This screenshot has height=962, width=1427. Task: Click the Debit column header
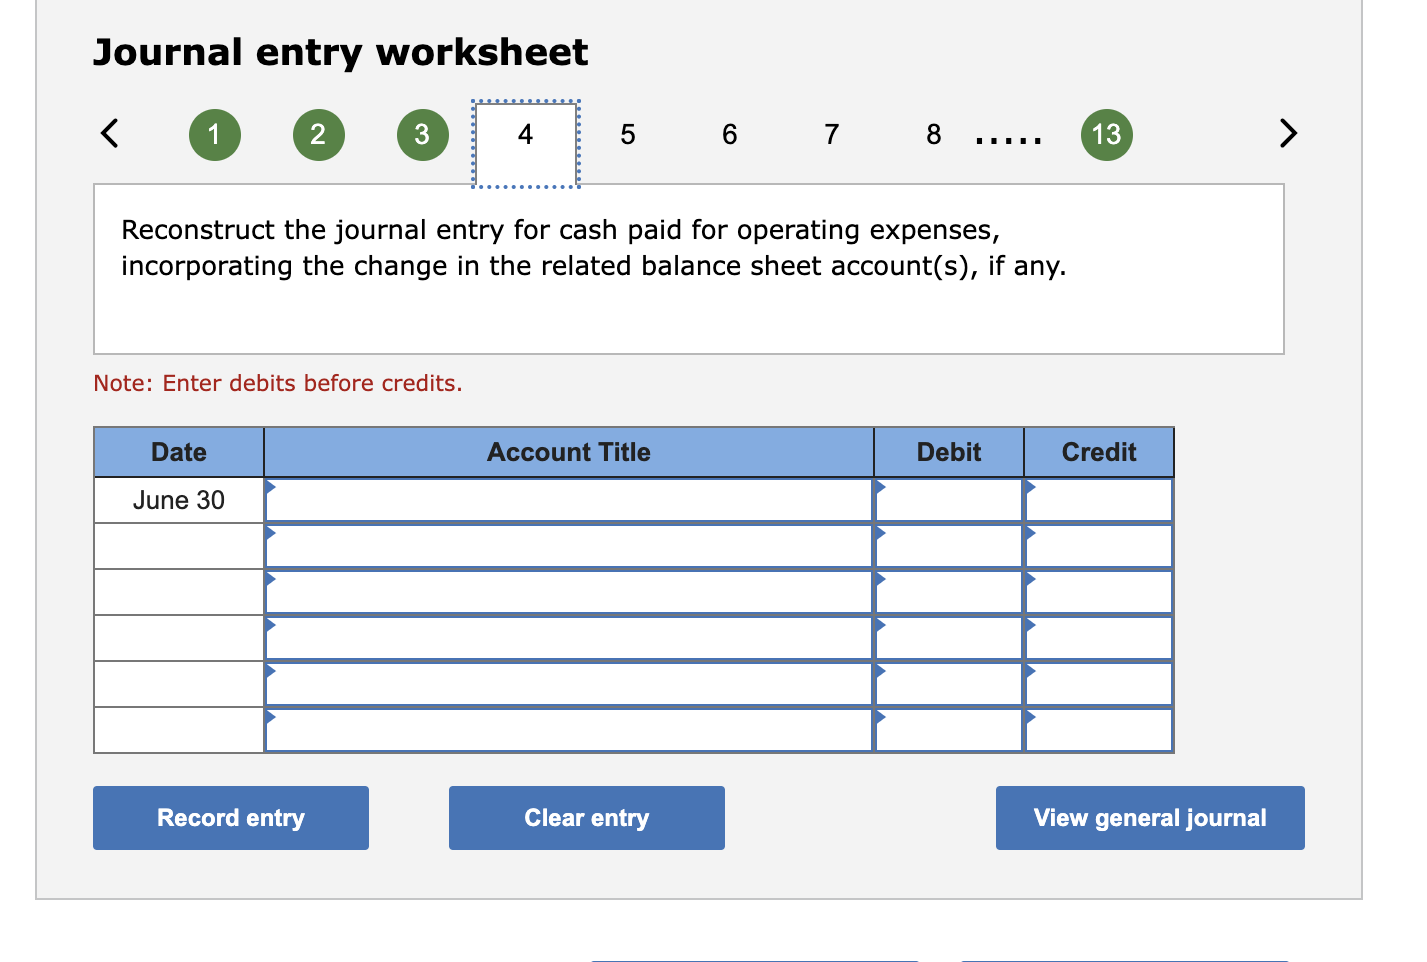tap(949, 452)
